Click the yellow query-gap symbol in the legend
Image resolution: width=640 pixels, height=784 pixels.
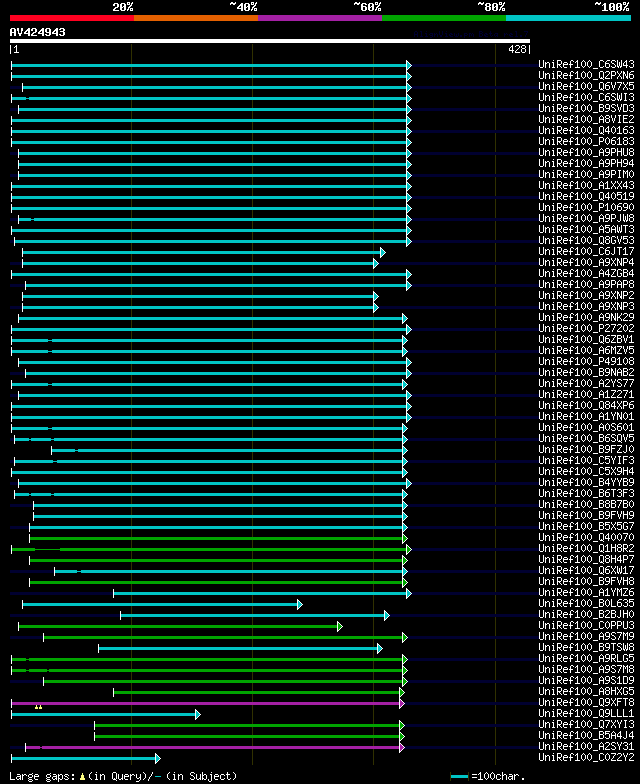(x=82, y=777)
